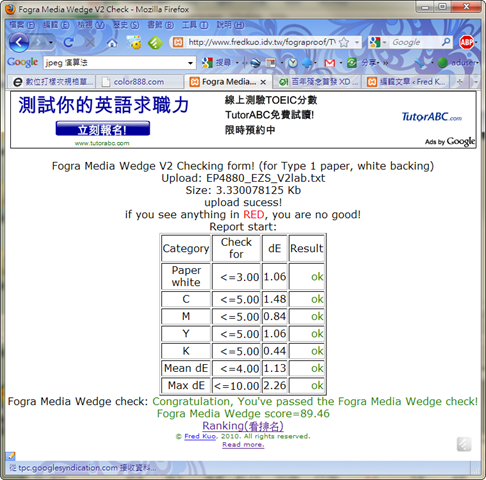The width and height of the screenshot is (486, 480).
Task: Open the Ranking(看排名) link
Action: coord(243,426)
